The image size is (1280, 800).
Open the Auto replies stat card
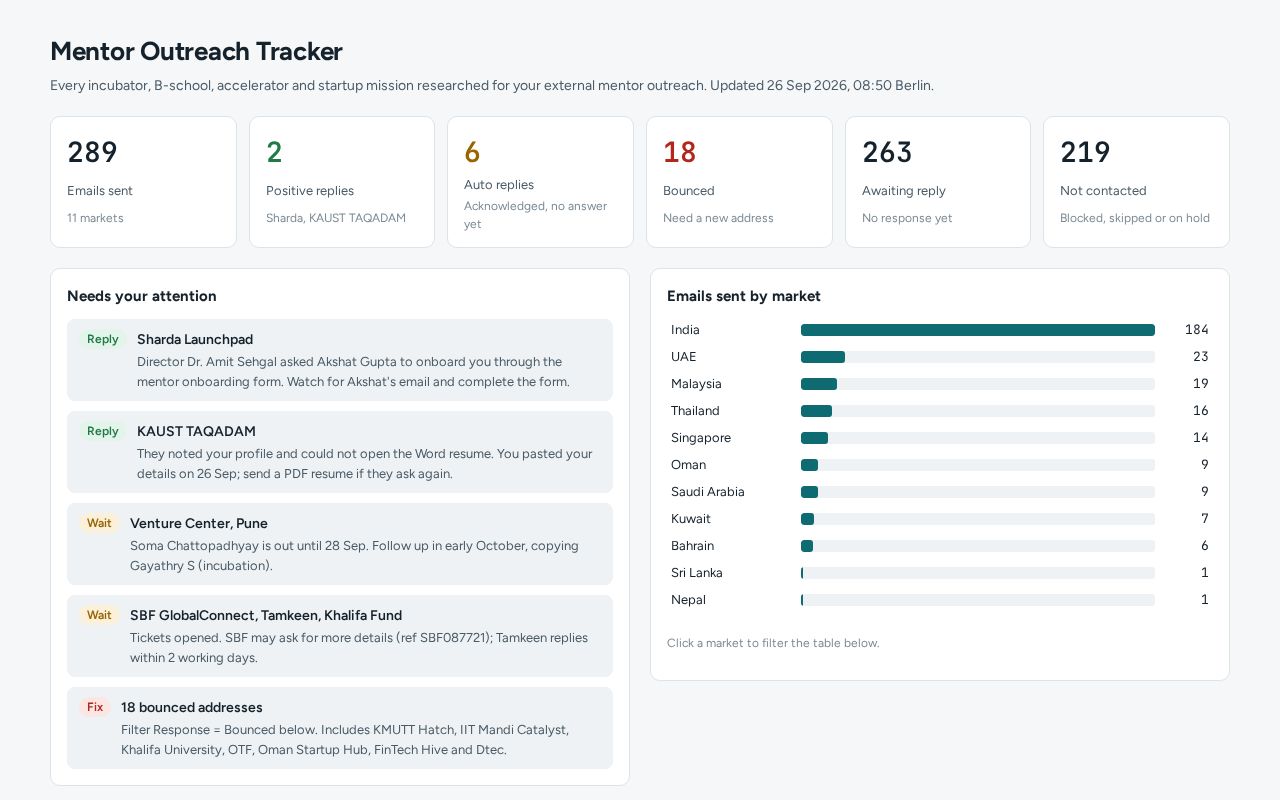540,182
